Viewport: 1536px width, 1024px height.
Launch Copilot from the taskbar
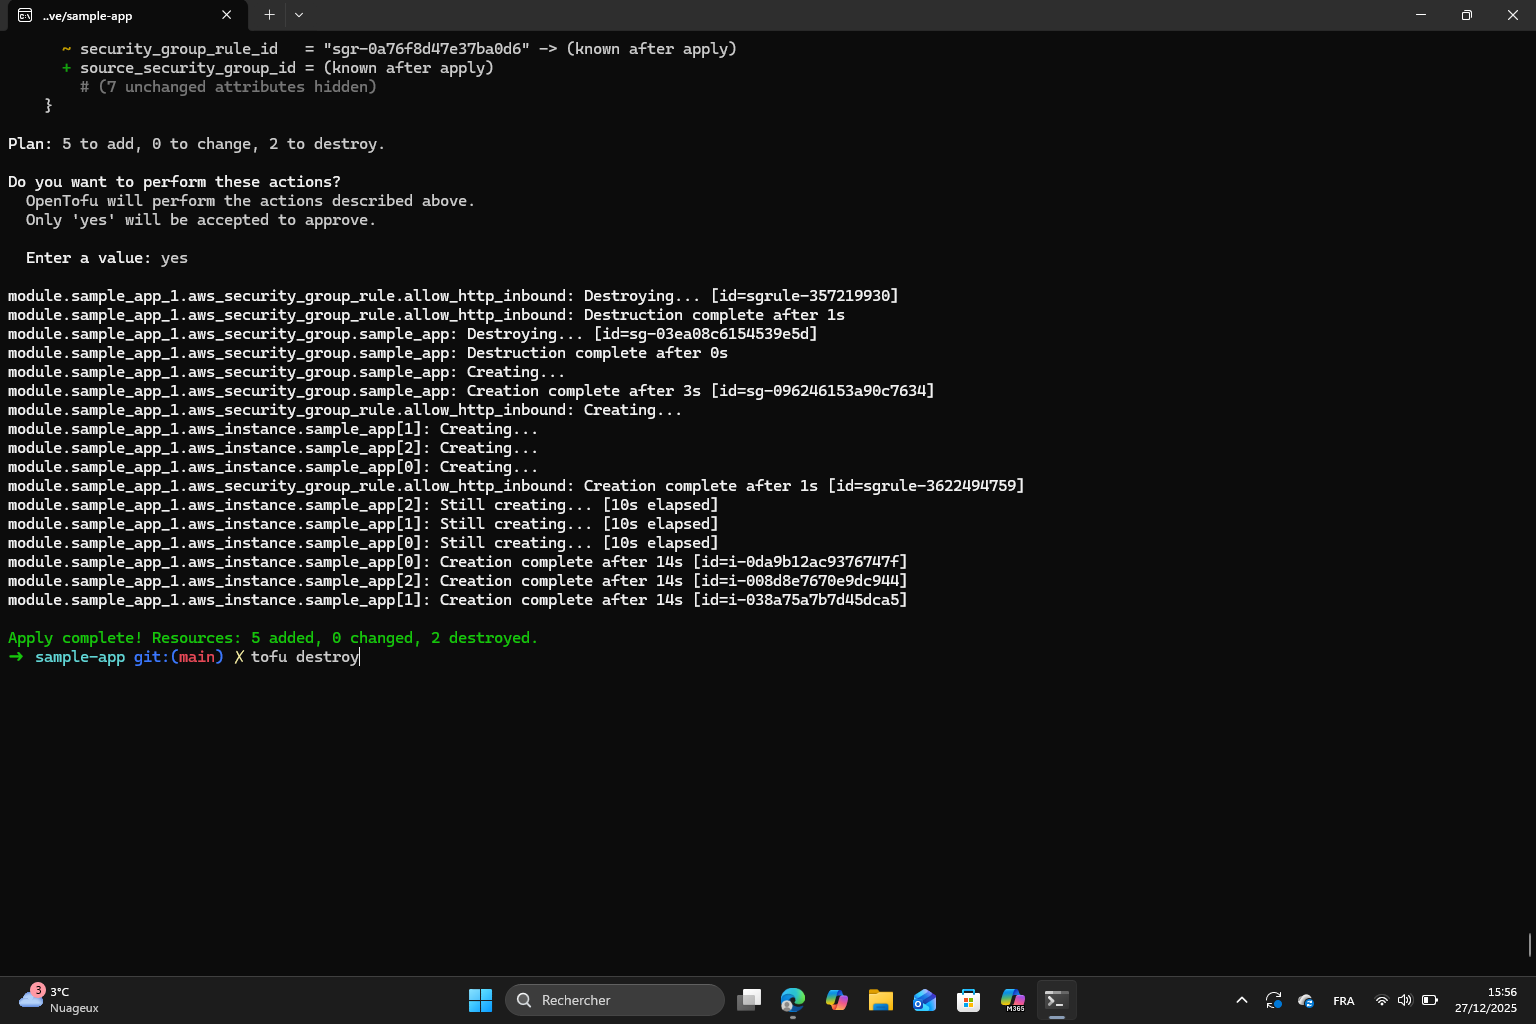pos(836,999)
